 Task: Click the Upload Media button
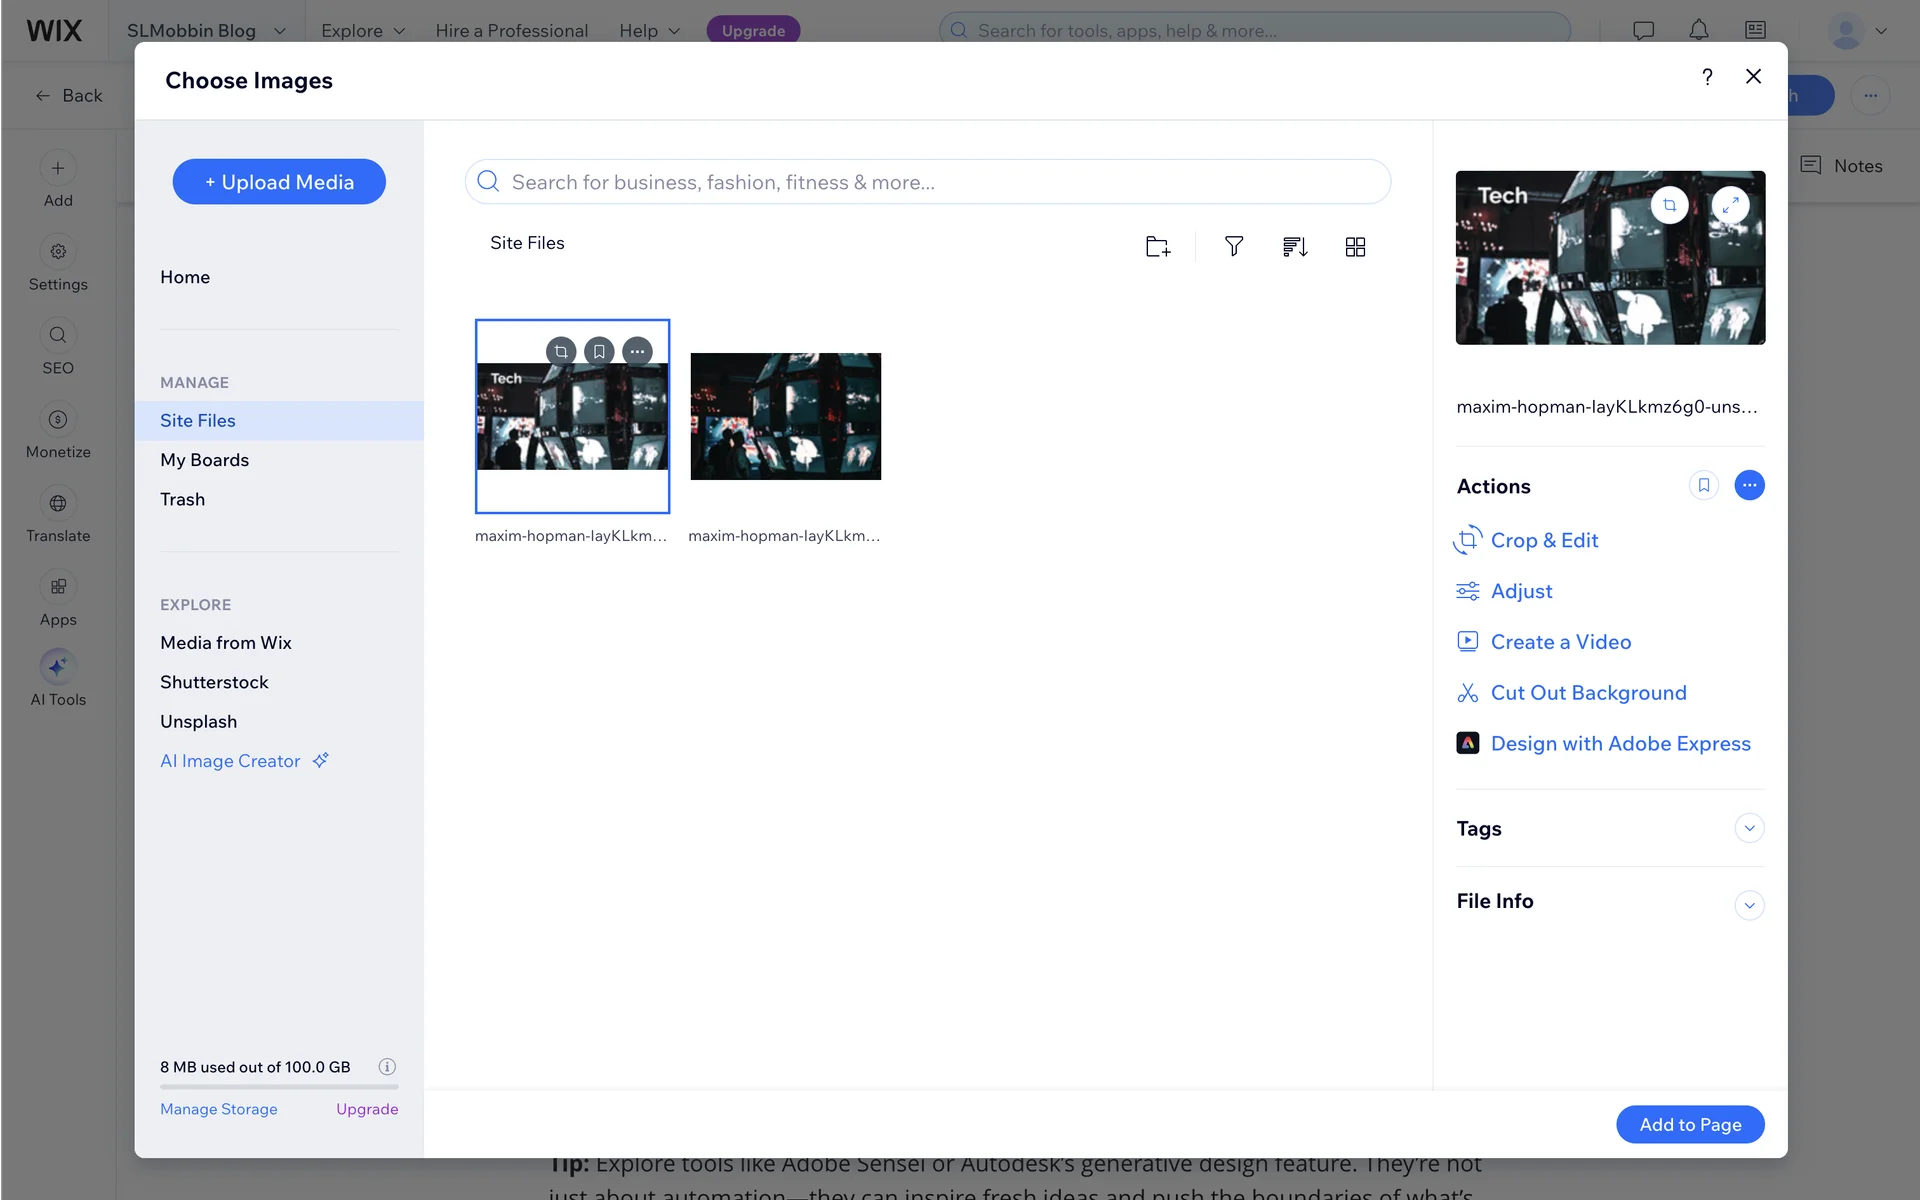click(279, 182)
